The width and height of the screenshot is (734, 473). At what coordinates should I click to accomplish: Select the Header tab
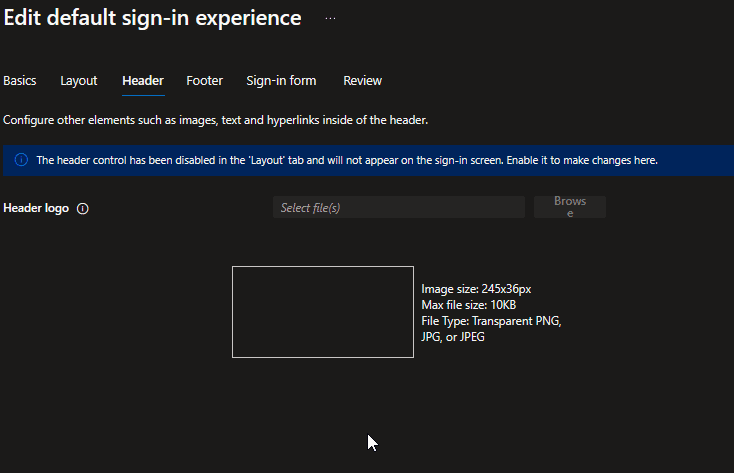pos(143,81)
